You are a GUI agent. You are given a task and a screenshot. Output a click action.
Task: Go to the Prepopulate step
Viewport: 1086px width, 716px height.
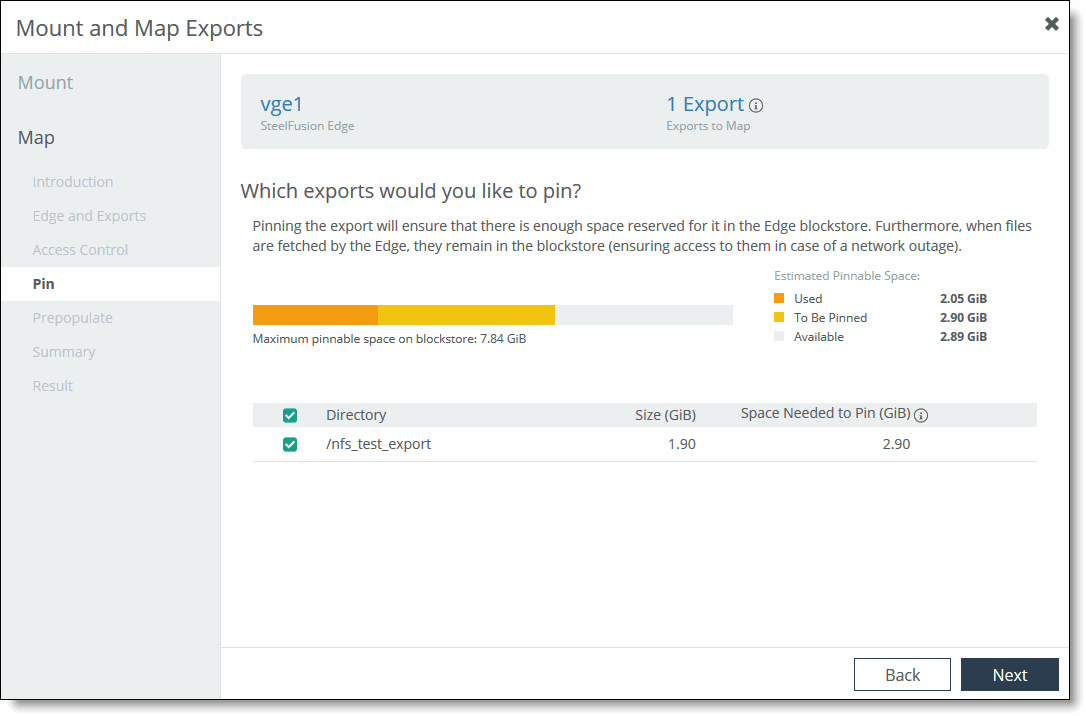[72, 318]
